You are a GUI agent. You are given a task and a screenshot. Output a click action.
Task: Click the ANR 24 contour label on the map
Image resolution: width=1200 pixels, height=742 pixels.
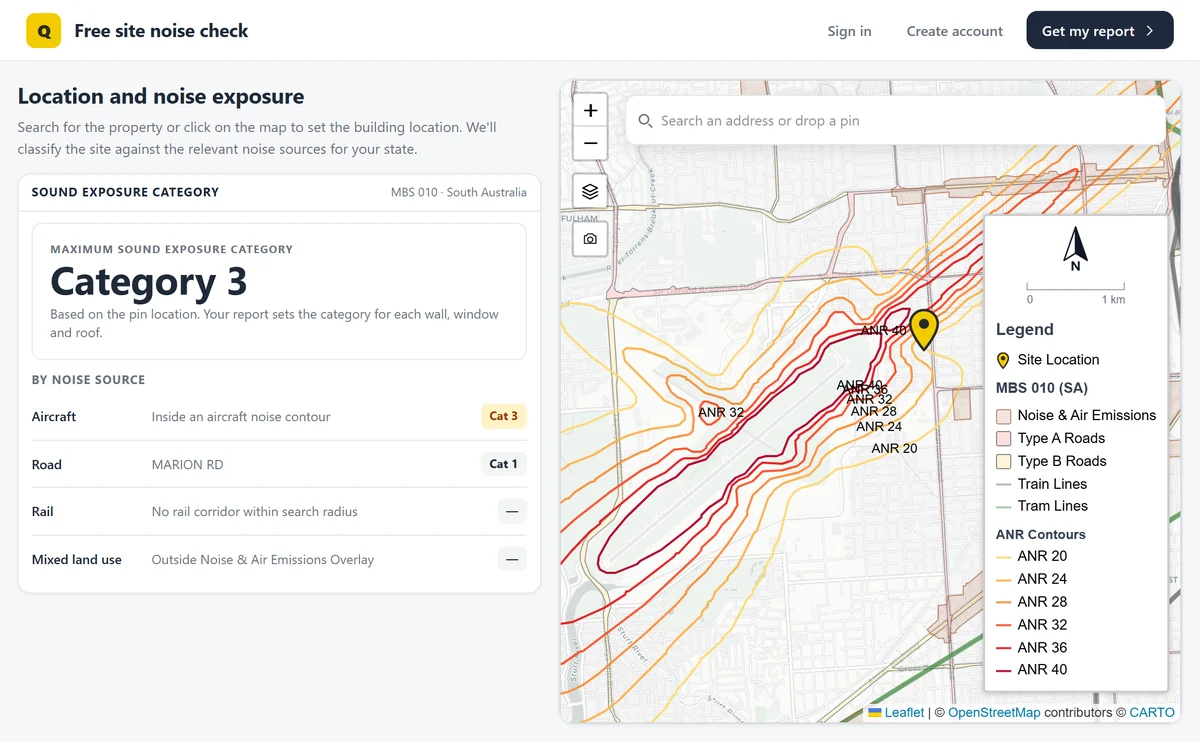pyautogui.click(x=879, y=427)
